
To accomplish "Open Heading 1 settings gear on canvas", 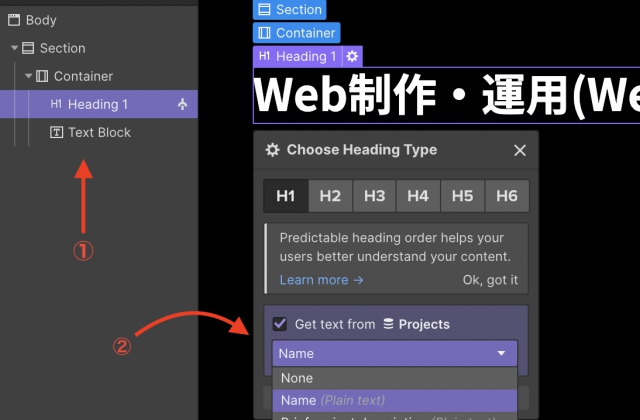I will (x=352, y=56).
